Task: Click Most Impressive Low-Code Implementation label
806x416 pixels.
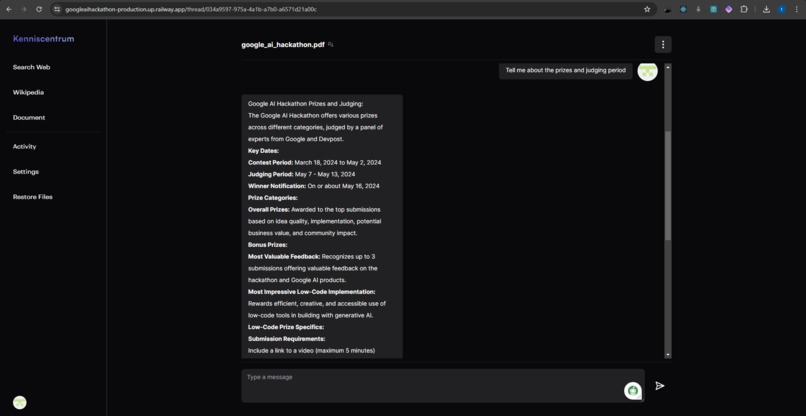Action: click(312, 292)
